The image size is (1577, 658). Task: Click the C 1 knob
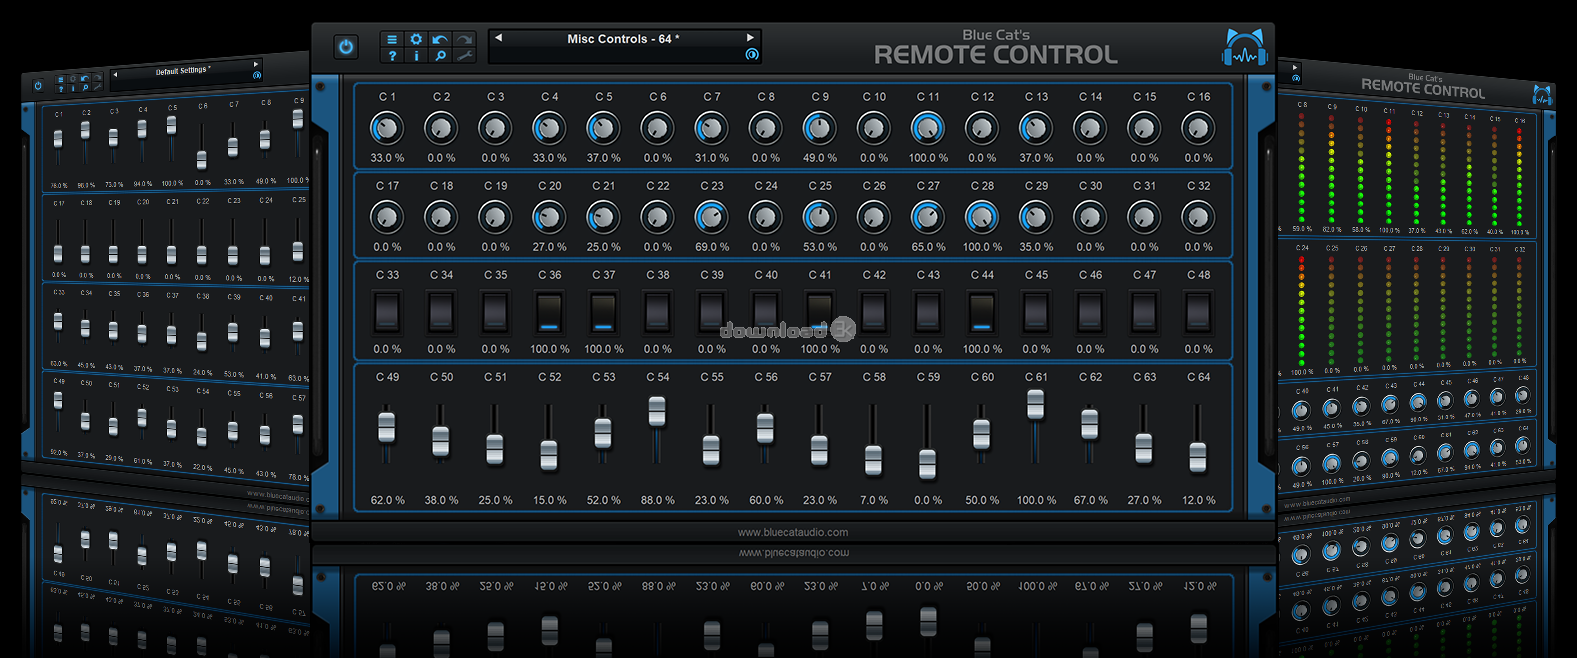387,128
